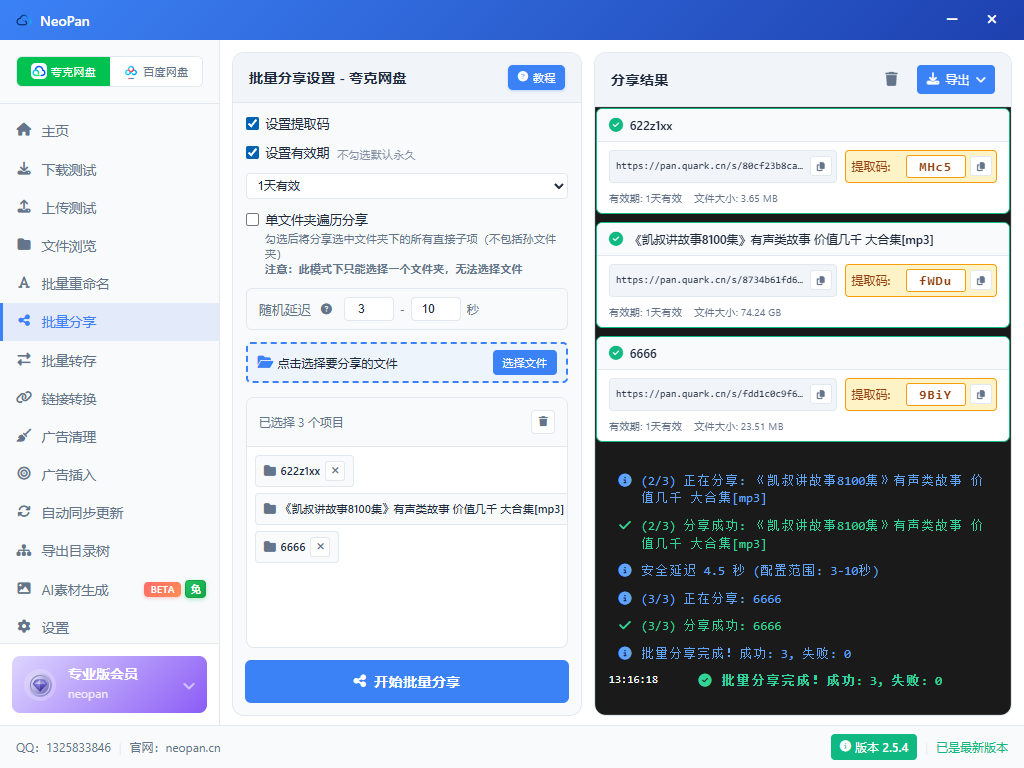Click the NeoPan cloud logo icon
Image resolution: width=1024 pixels, height=768 pixels.
pos(24,20)
